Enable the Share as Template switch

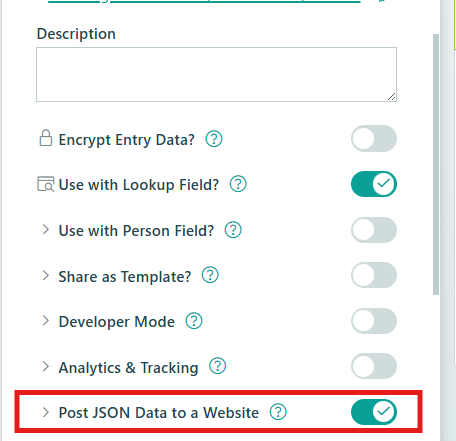pyautogui.click(x=374, y=275)
